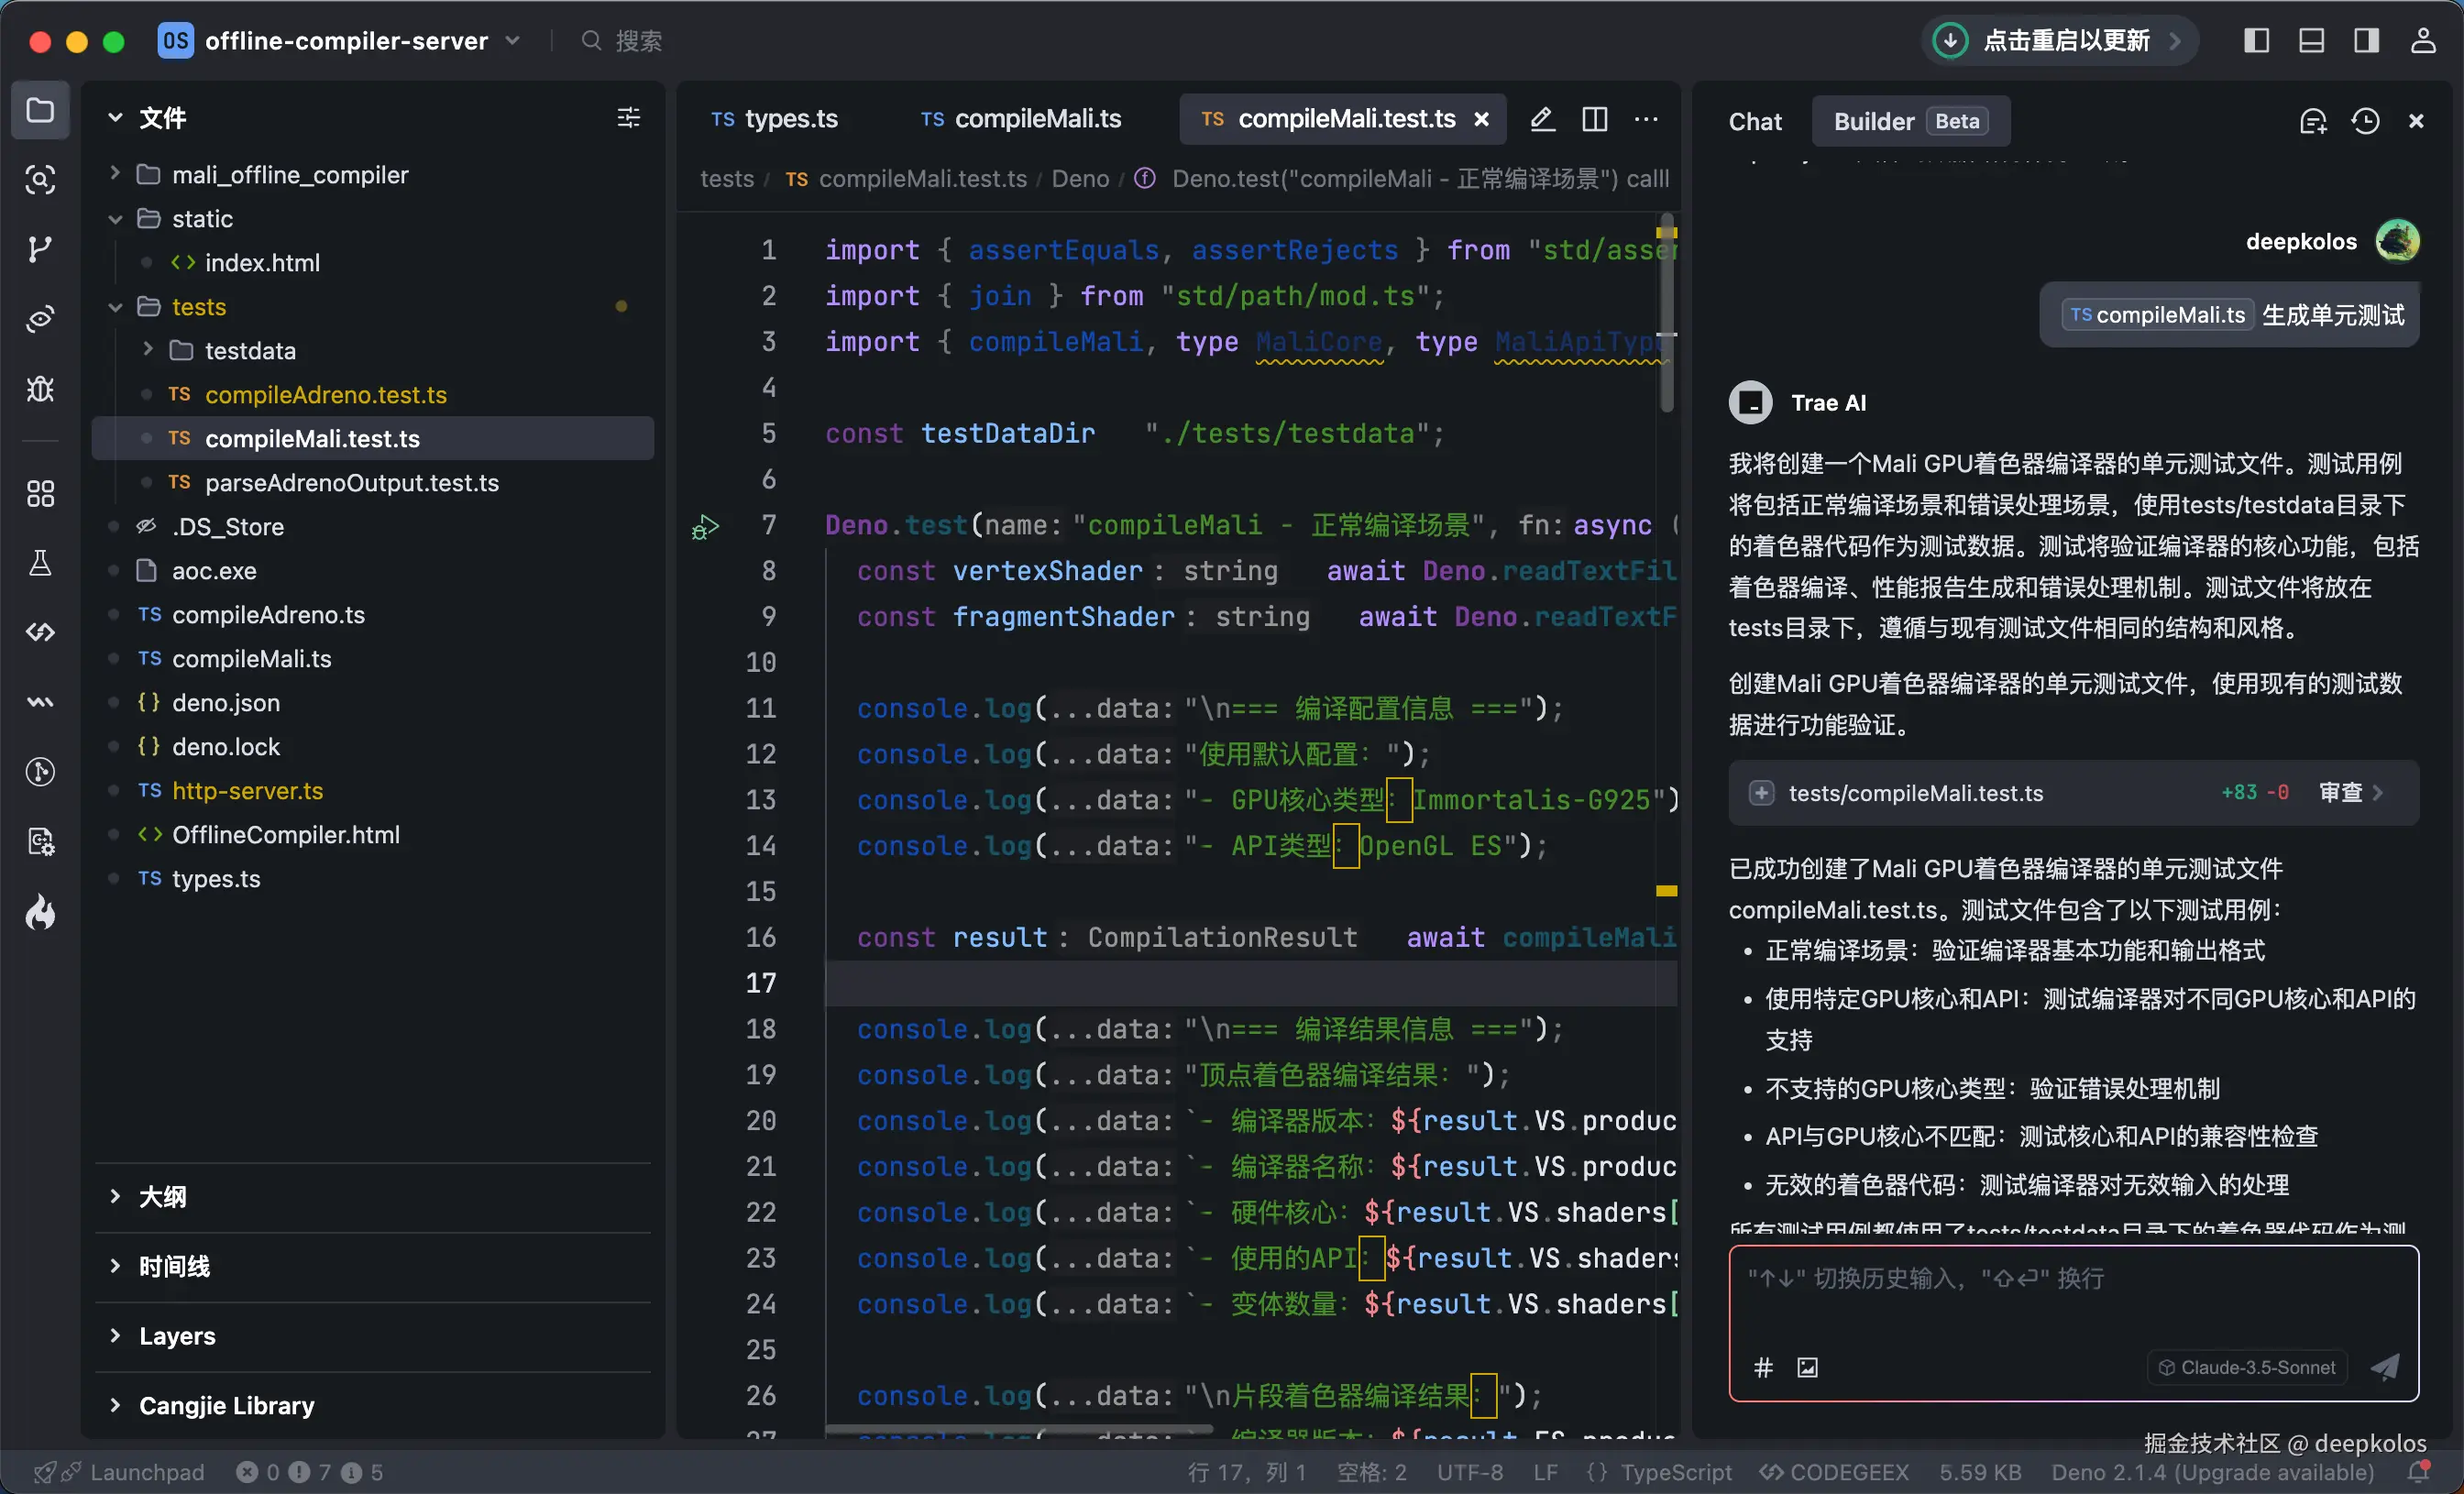2464x1494 pixels.
Task: Click split editor layout icon
Action: coord(1595,119)
